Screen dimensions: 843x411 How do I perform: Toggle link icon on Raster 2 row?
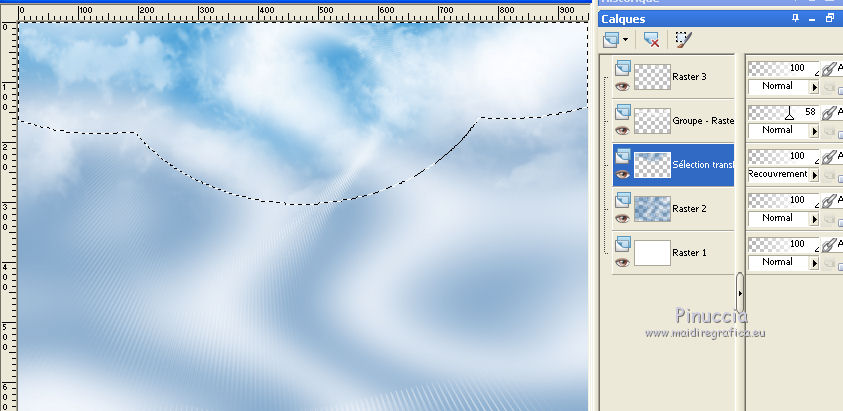(830, 201)
